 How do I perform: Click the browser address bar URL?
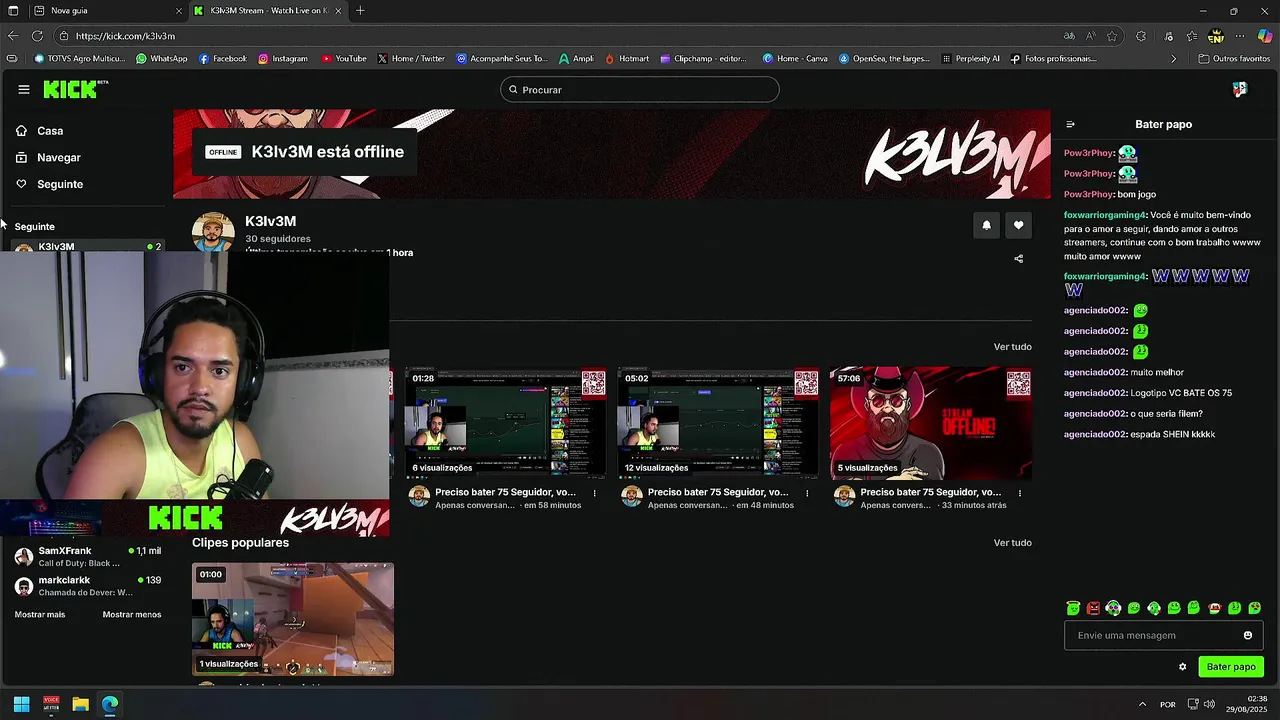pyautogui.click(x=125, y=36)
